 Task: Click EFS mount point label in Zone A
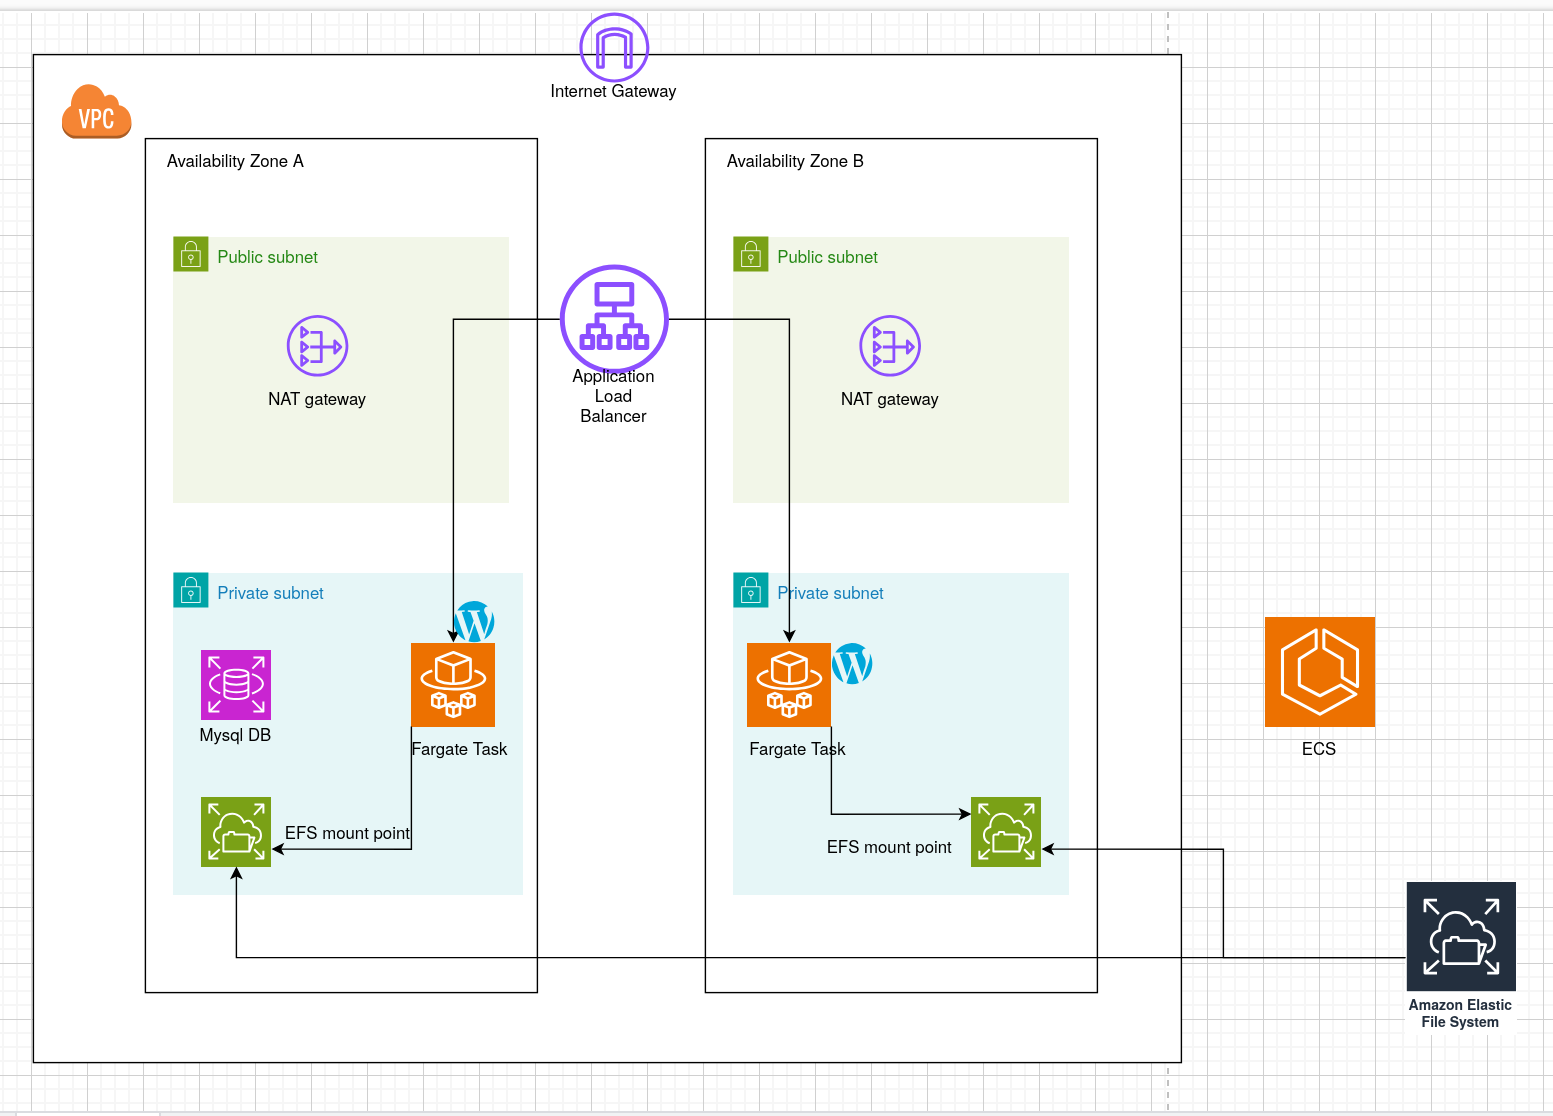[x=347, y=833]
